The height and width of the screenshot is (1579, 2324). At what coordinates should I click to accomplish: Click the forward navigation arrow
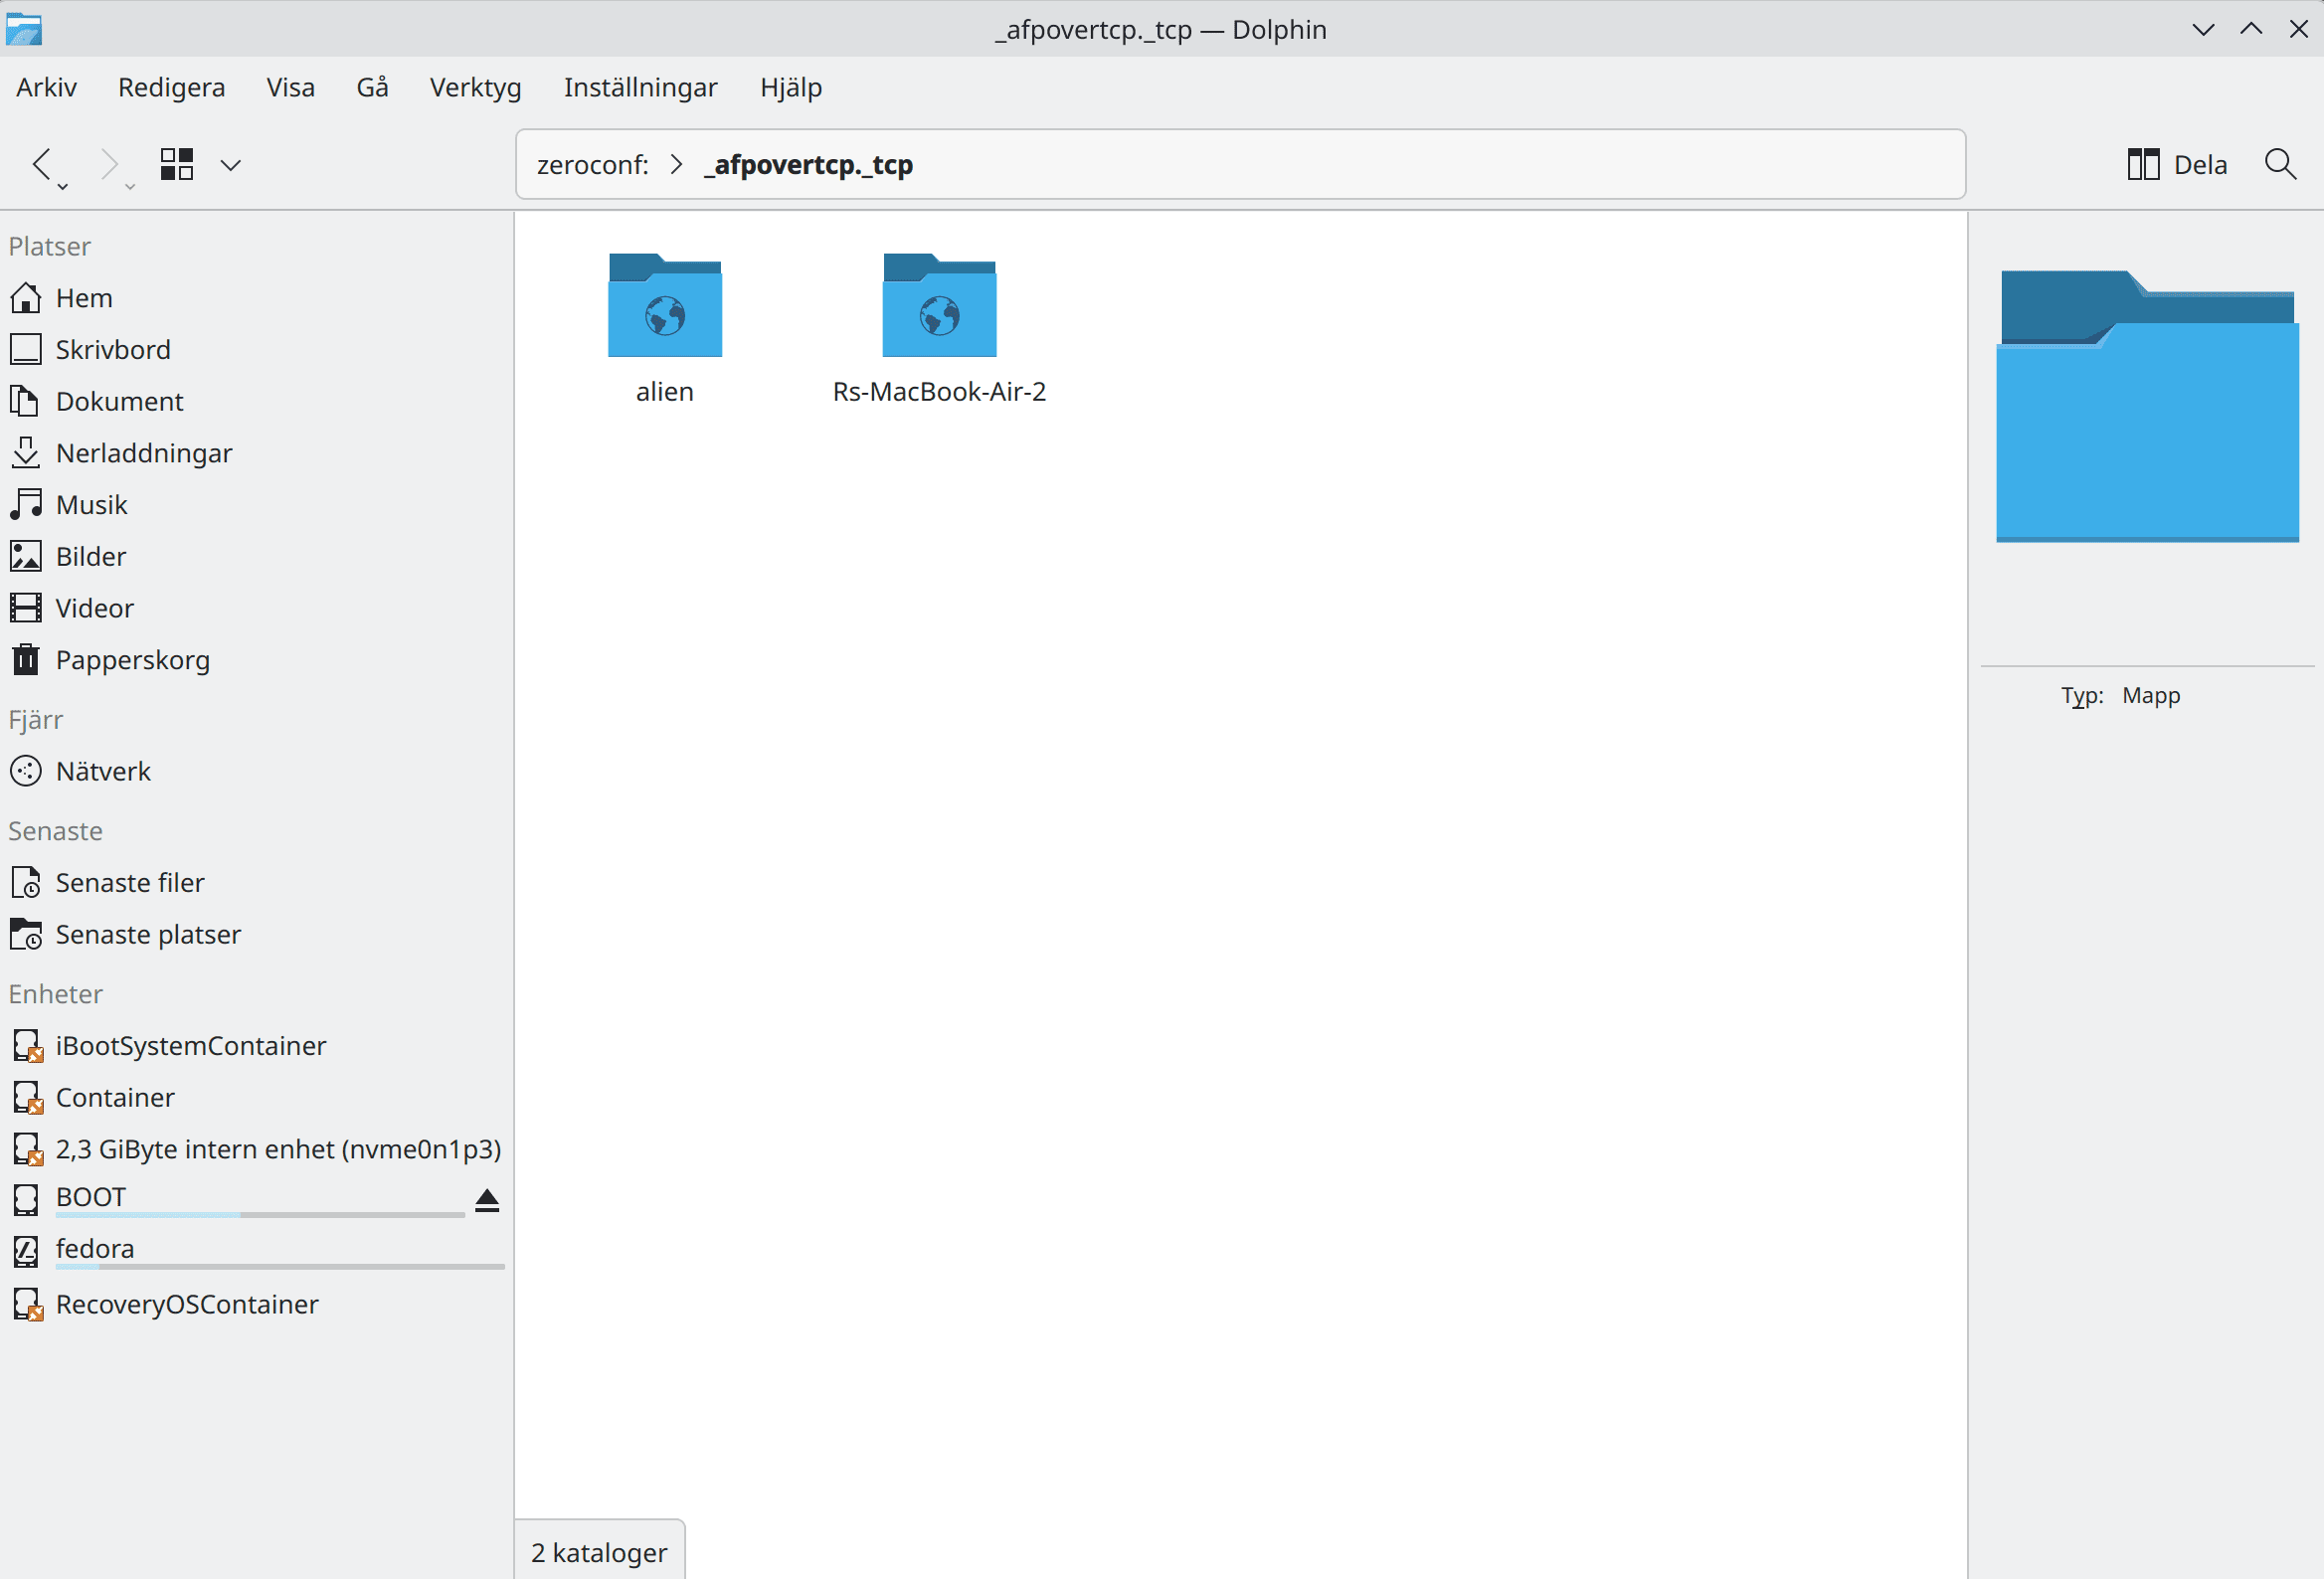tap(108, 163)
